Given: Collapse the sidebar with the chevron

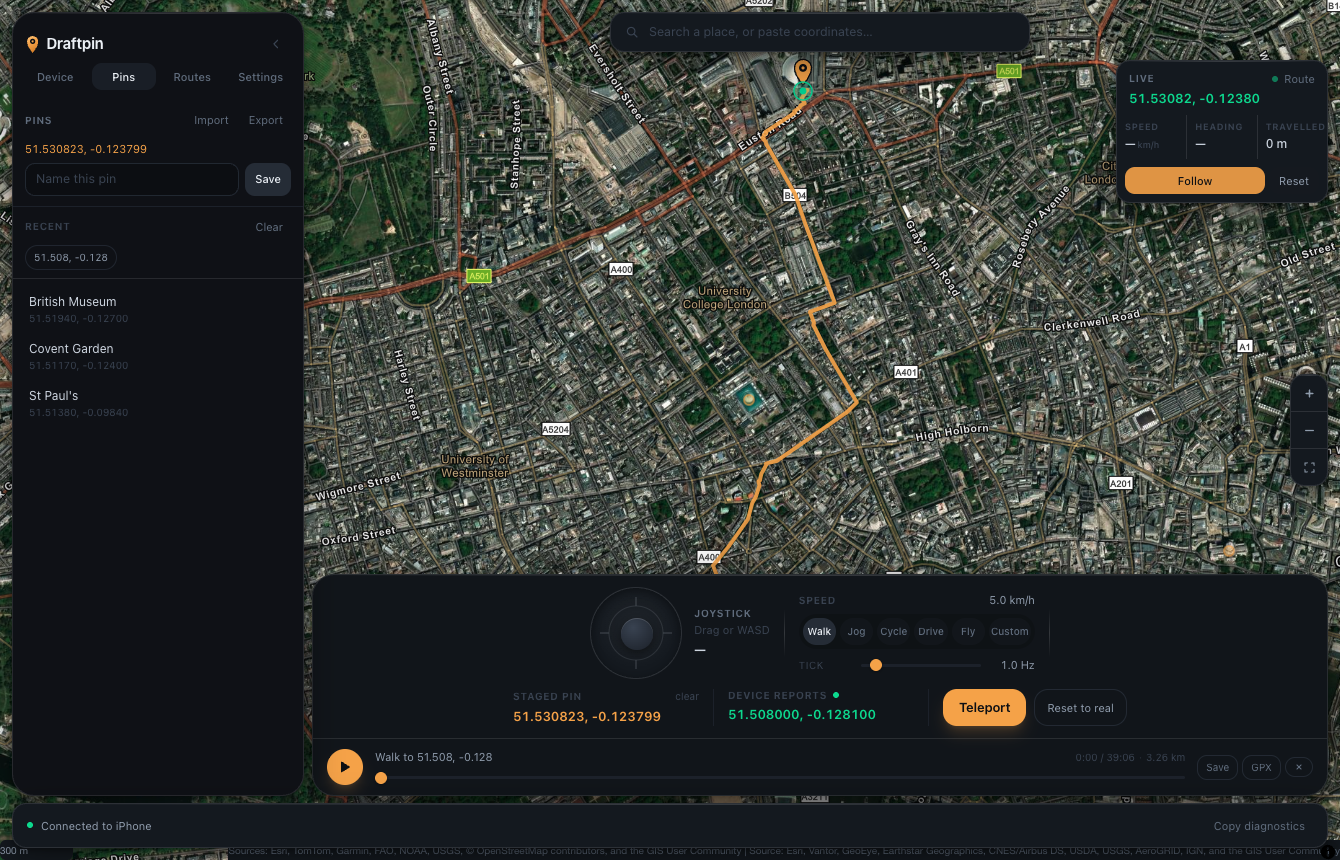Looking at the screenshot, I should [x=276, y=44].
